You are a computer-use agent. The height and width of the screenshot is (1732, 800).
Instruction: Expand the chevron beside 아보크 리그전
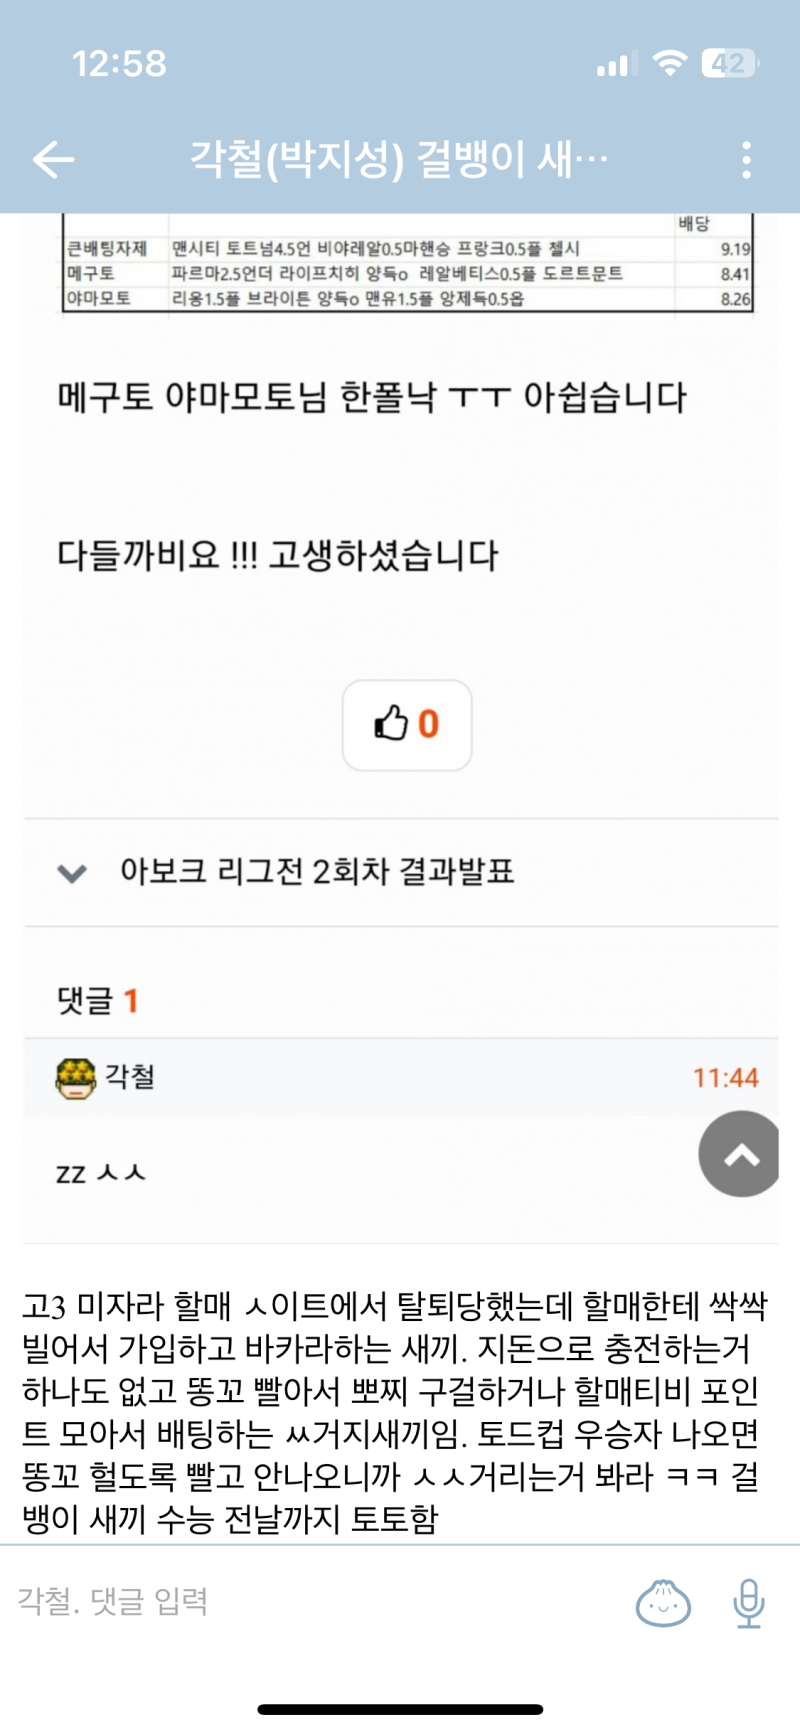(x=72, y=873)
